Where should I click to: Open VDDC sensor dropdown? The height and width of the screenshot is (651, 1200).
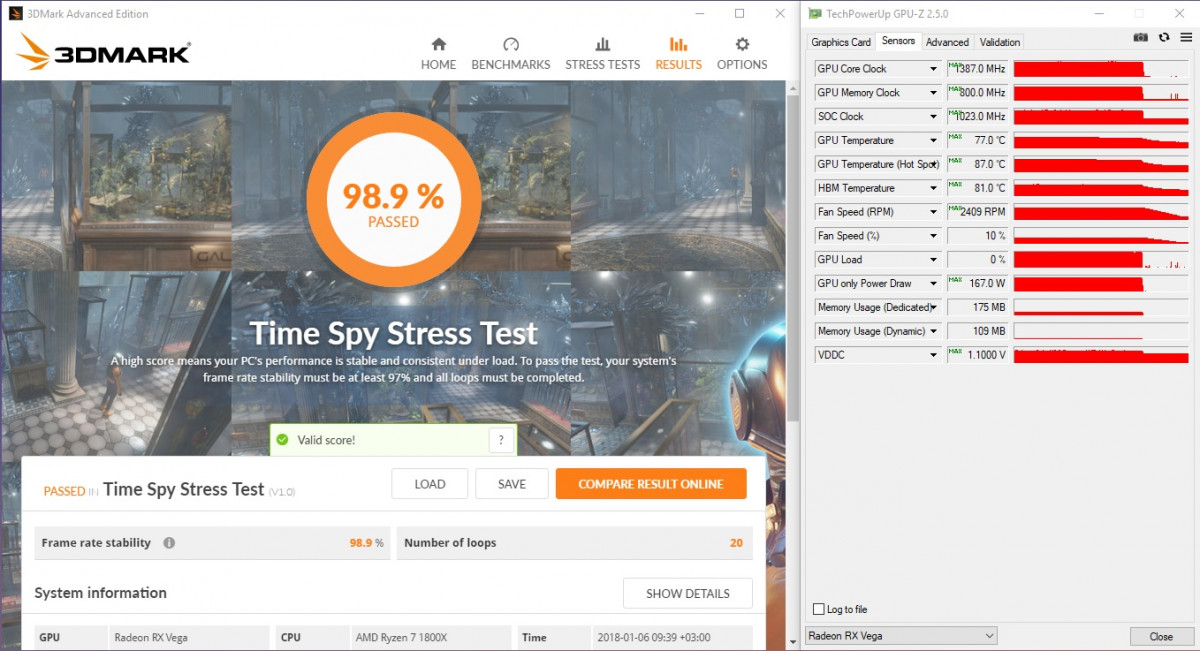(x=934, y=355)
